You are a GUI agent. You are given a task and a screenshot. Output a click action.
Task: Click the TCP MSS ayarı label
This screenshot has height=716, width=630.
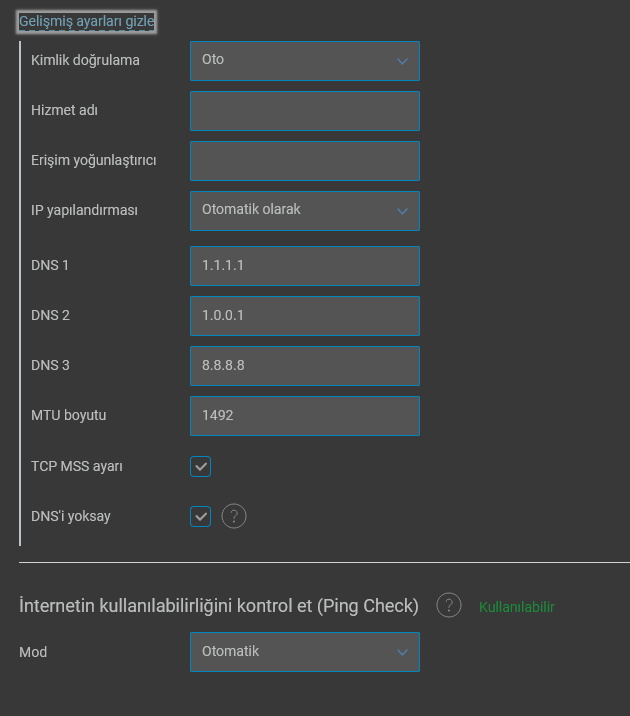point(77,466)
